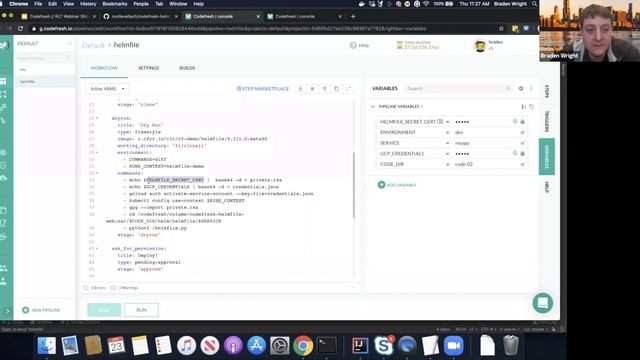Click the lock icon for GCP_CREDENTIALS
The image size is (640, 360).
(x=522, y=153)
